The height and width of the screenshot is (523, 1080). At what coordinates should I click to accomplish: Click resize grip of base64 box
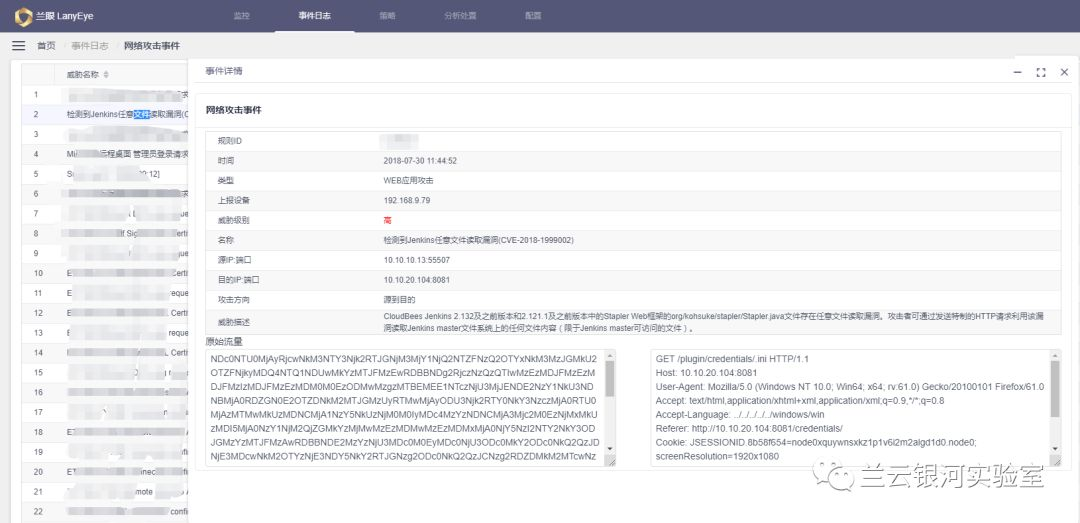[x=610, y=461]
